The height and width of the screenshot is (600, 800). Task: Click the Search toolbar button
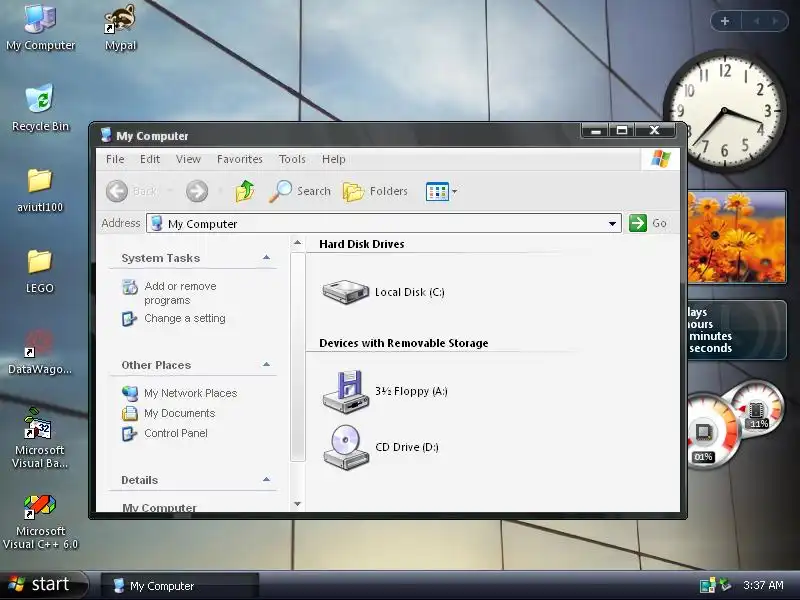tap(300, 191)
